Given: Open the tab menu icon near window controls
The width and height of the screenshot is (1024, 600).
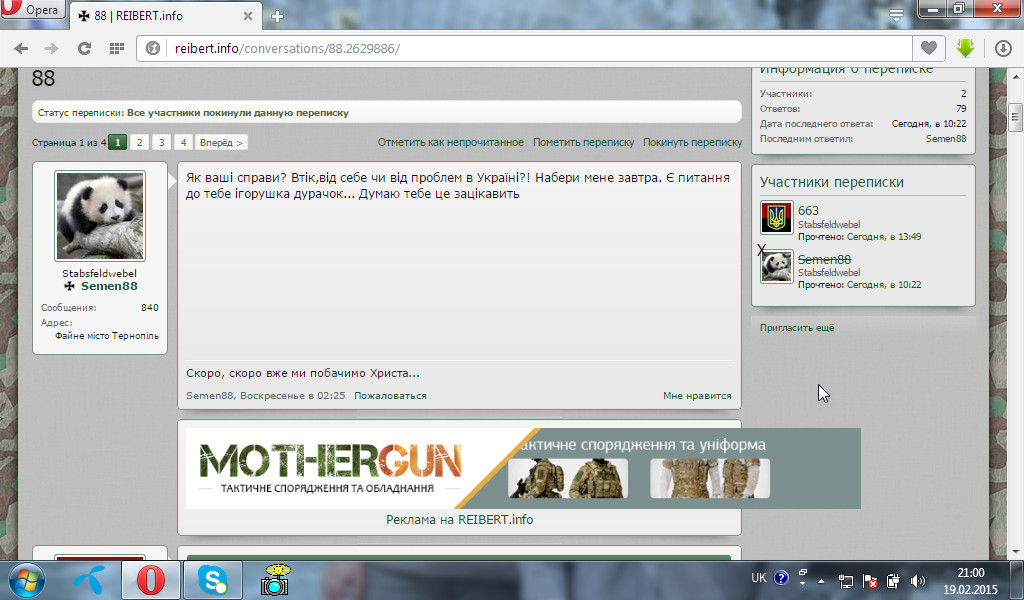Looking at the screenshot, I should 897,16.
